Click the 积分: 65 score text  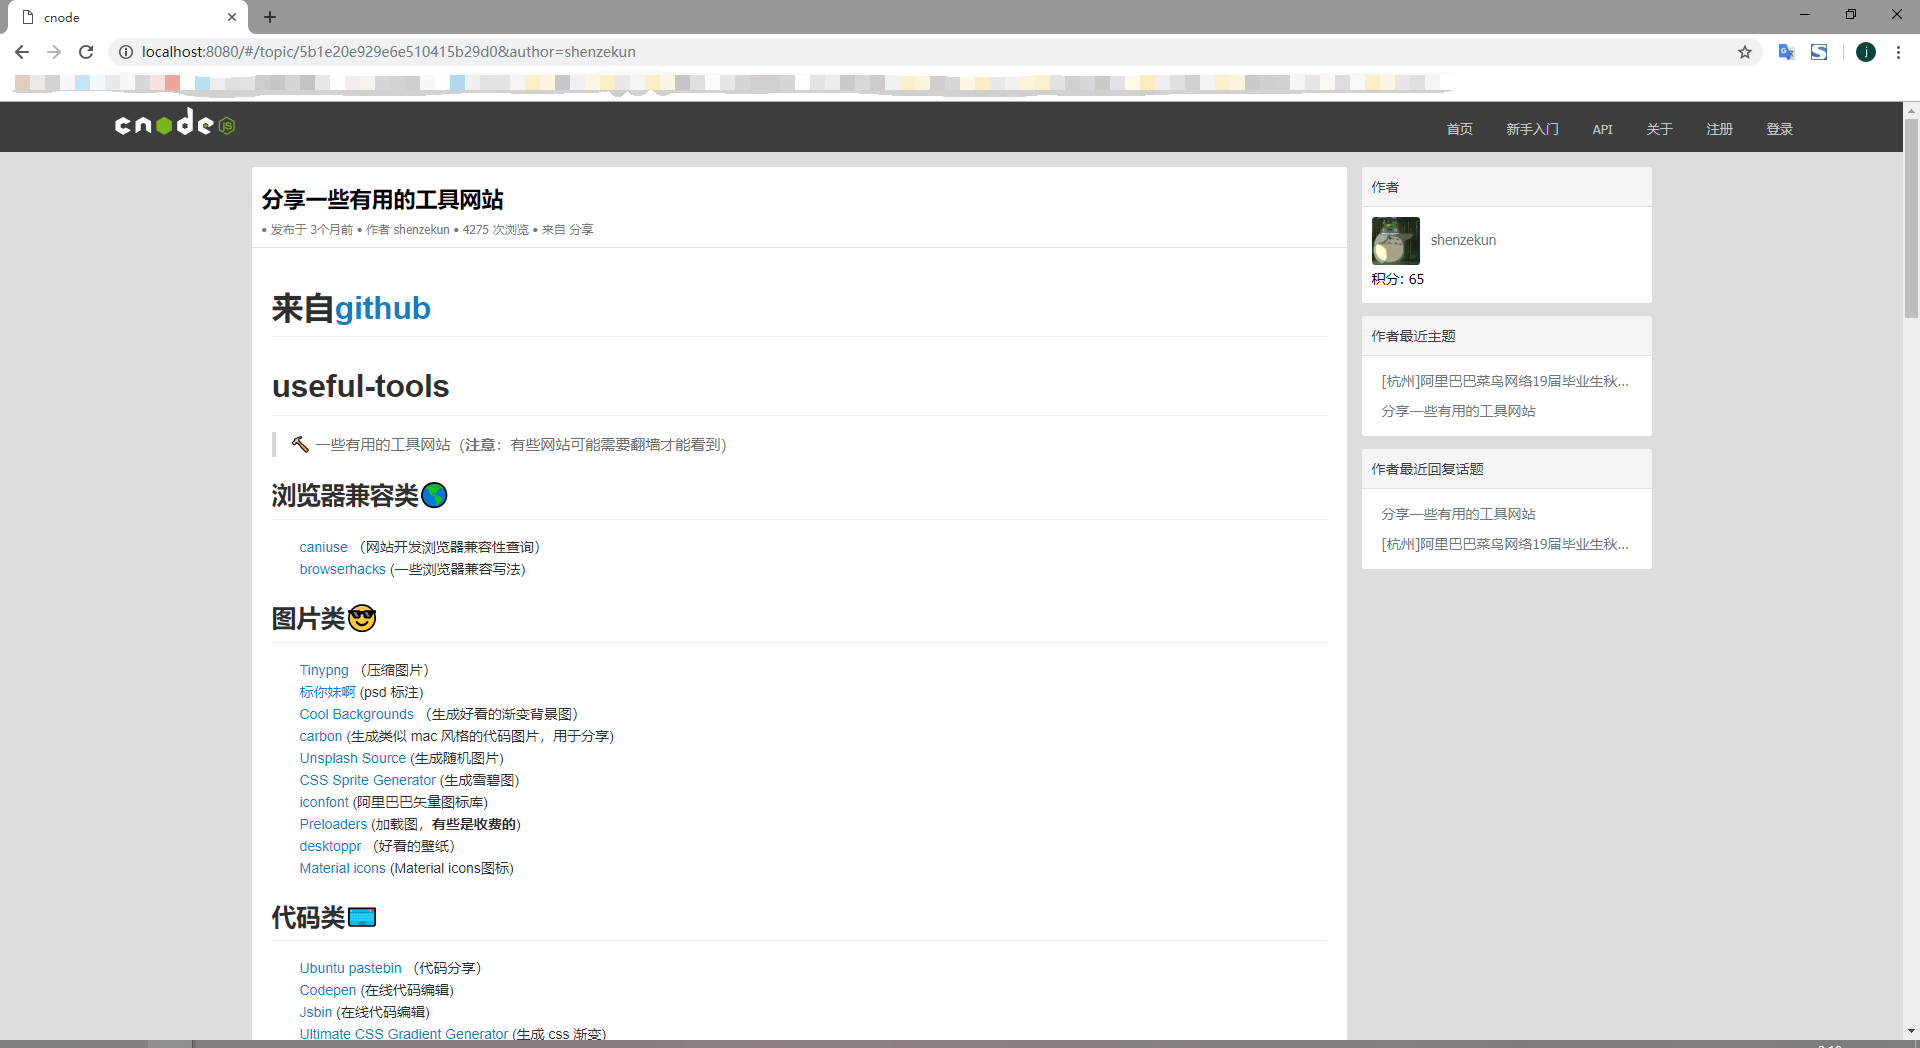[1397, 279]
